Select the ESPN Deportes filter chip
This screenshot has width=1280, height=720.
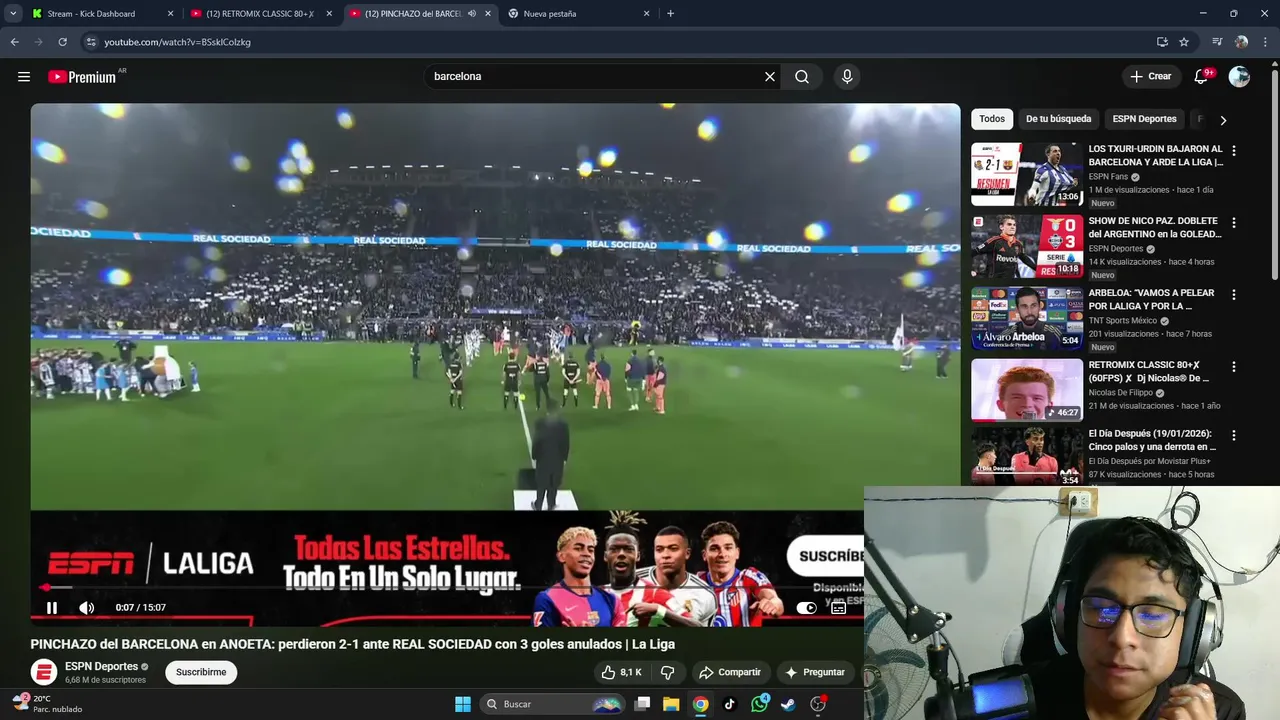pos(1144,119)
